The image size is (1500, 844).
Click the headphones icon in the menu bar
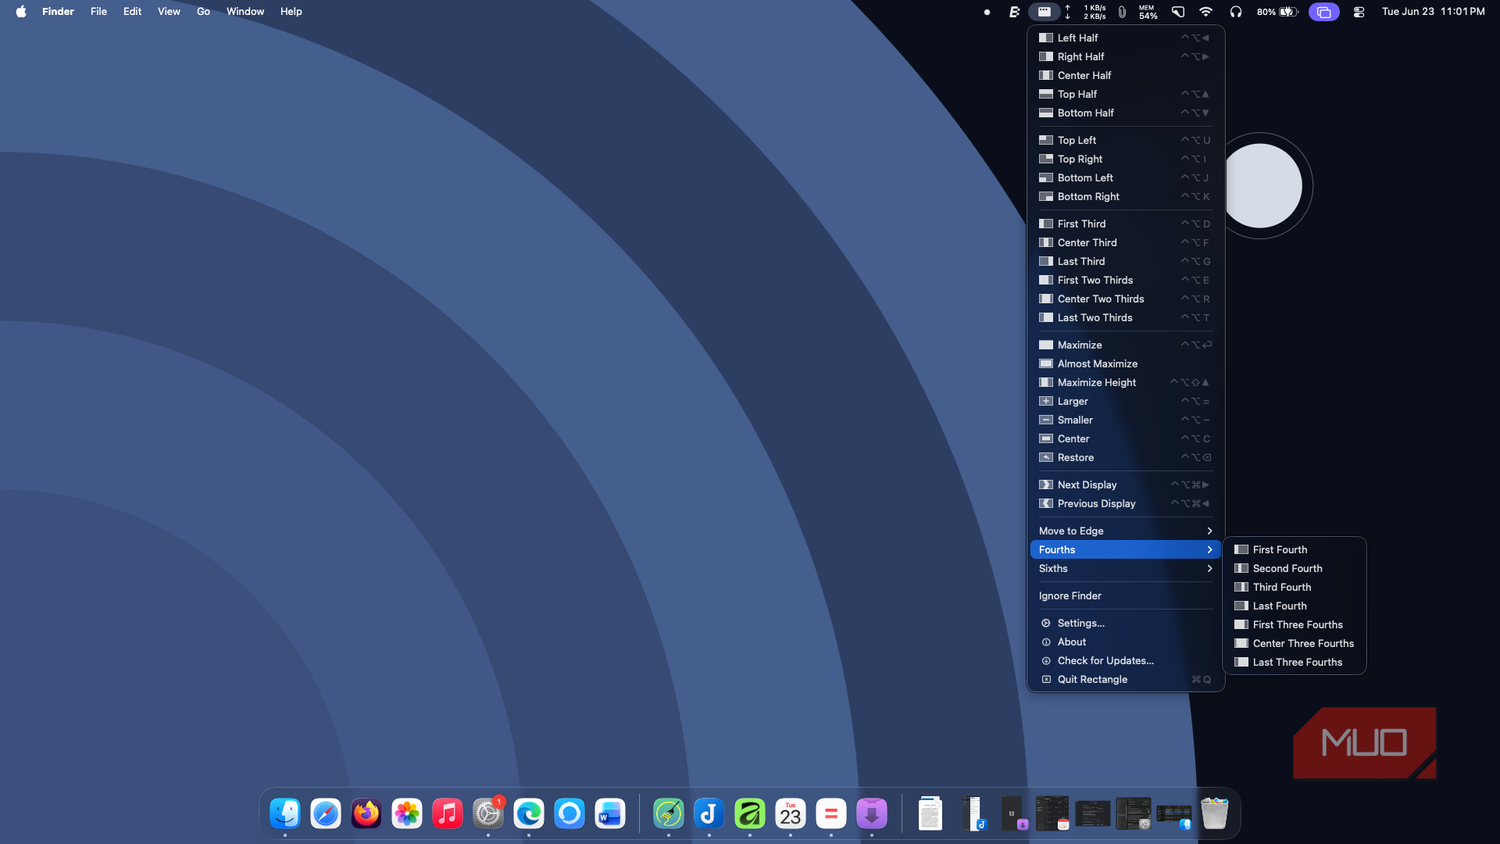[x=1236, y=12]
